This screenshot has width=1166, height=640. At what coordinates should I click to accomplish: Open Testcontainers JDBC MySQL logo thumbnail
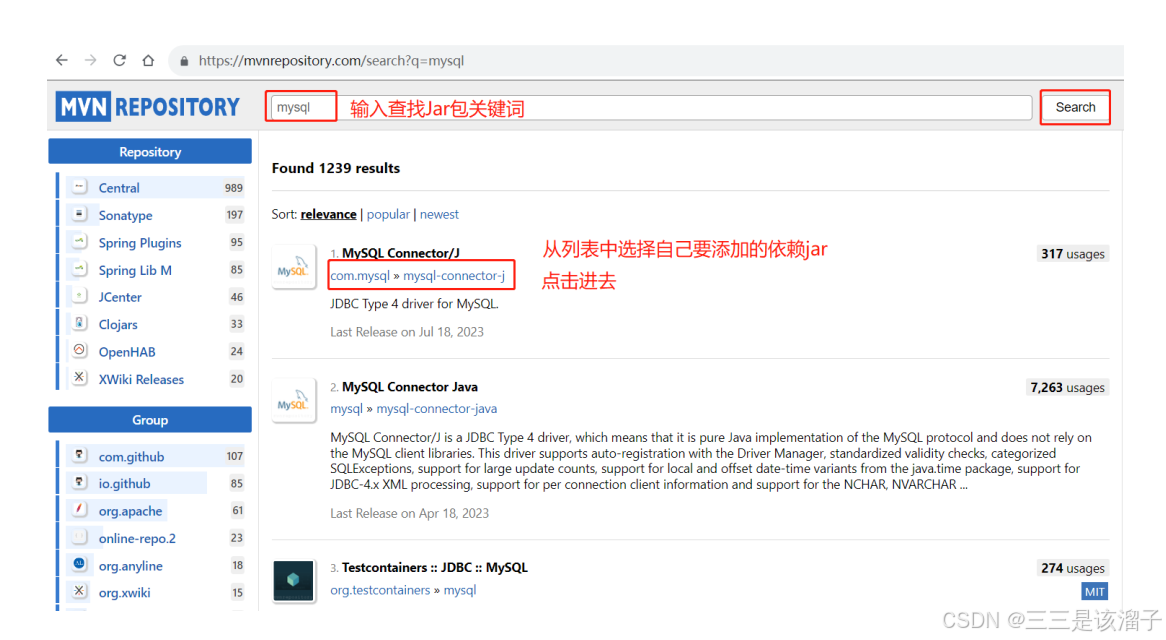coord(294,581)
